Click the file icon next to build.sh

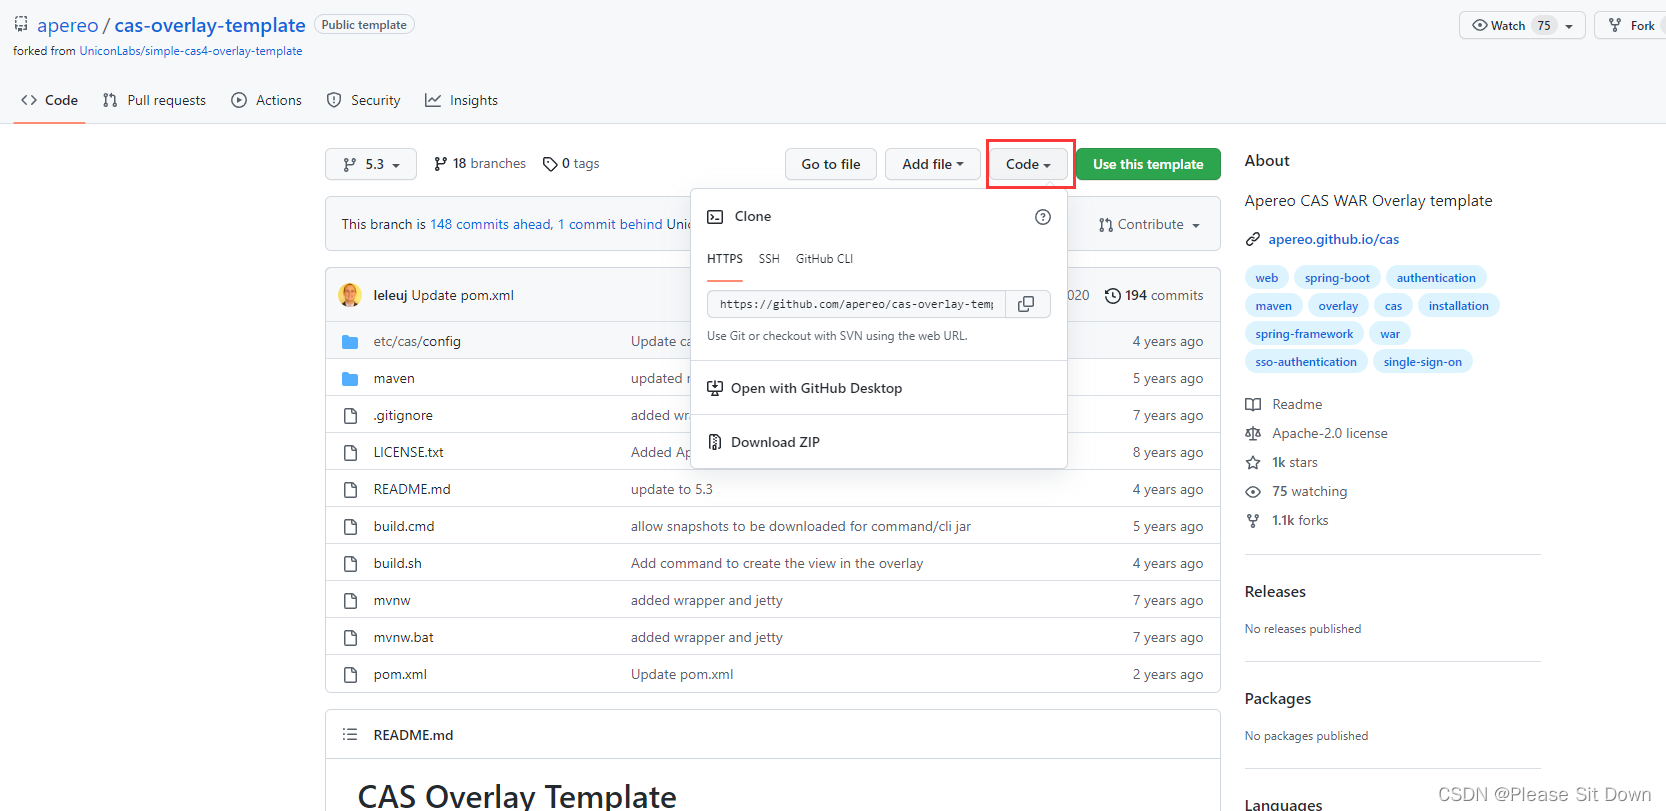click(350, 564)
